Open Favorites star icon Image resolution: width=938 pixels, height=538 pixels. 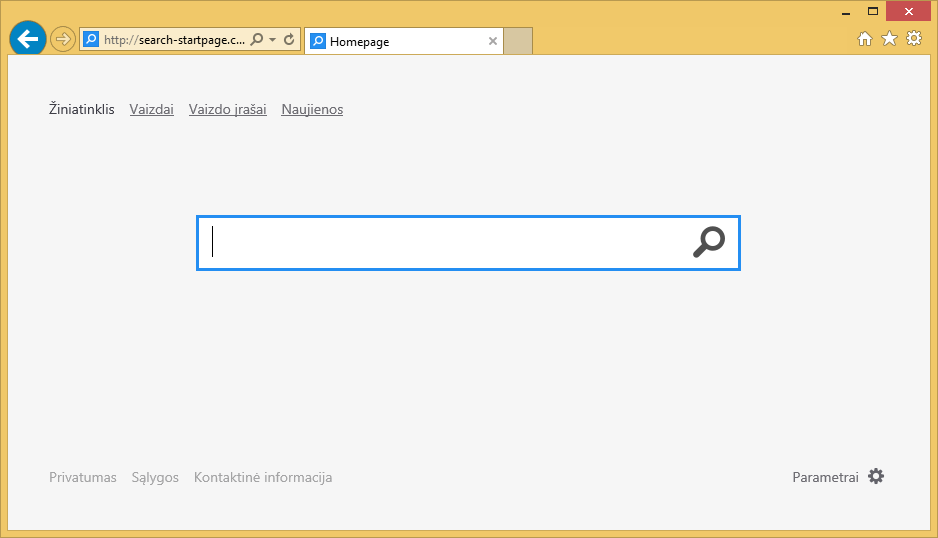tap(889, 39)
